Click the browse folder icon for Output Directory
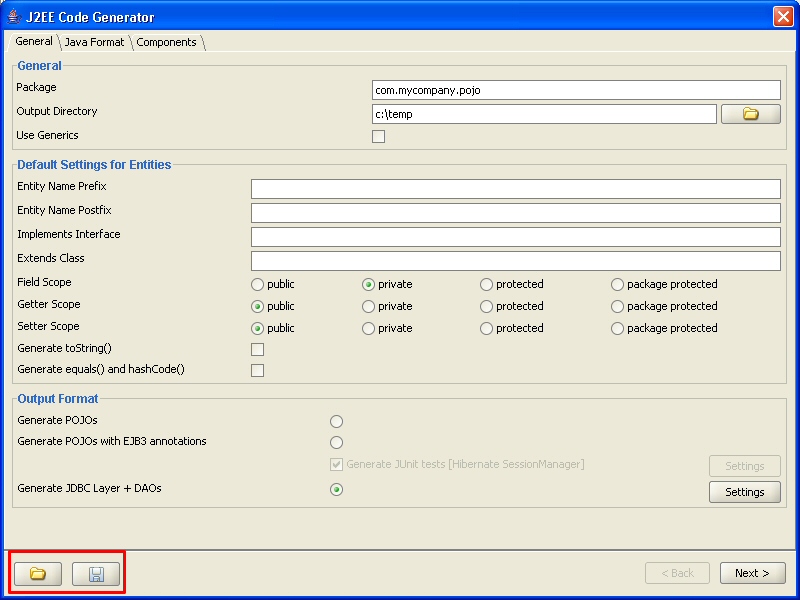 pyautogui.click(x=750, y=114)
